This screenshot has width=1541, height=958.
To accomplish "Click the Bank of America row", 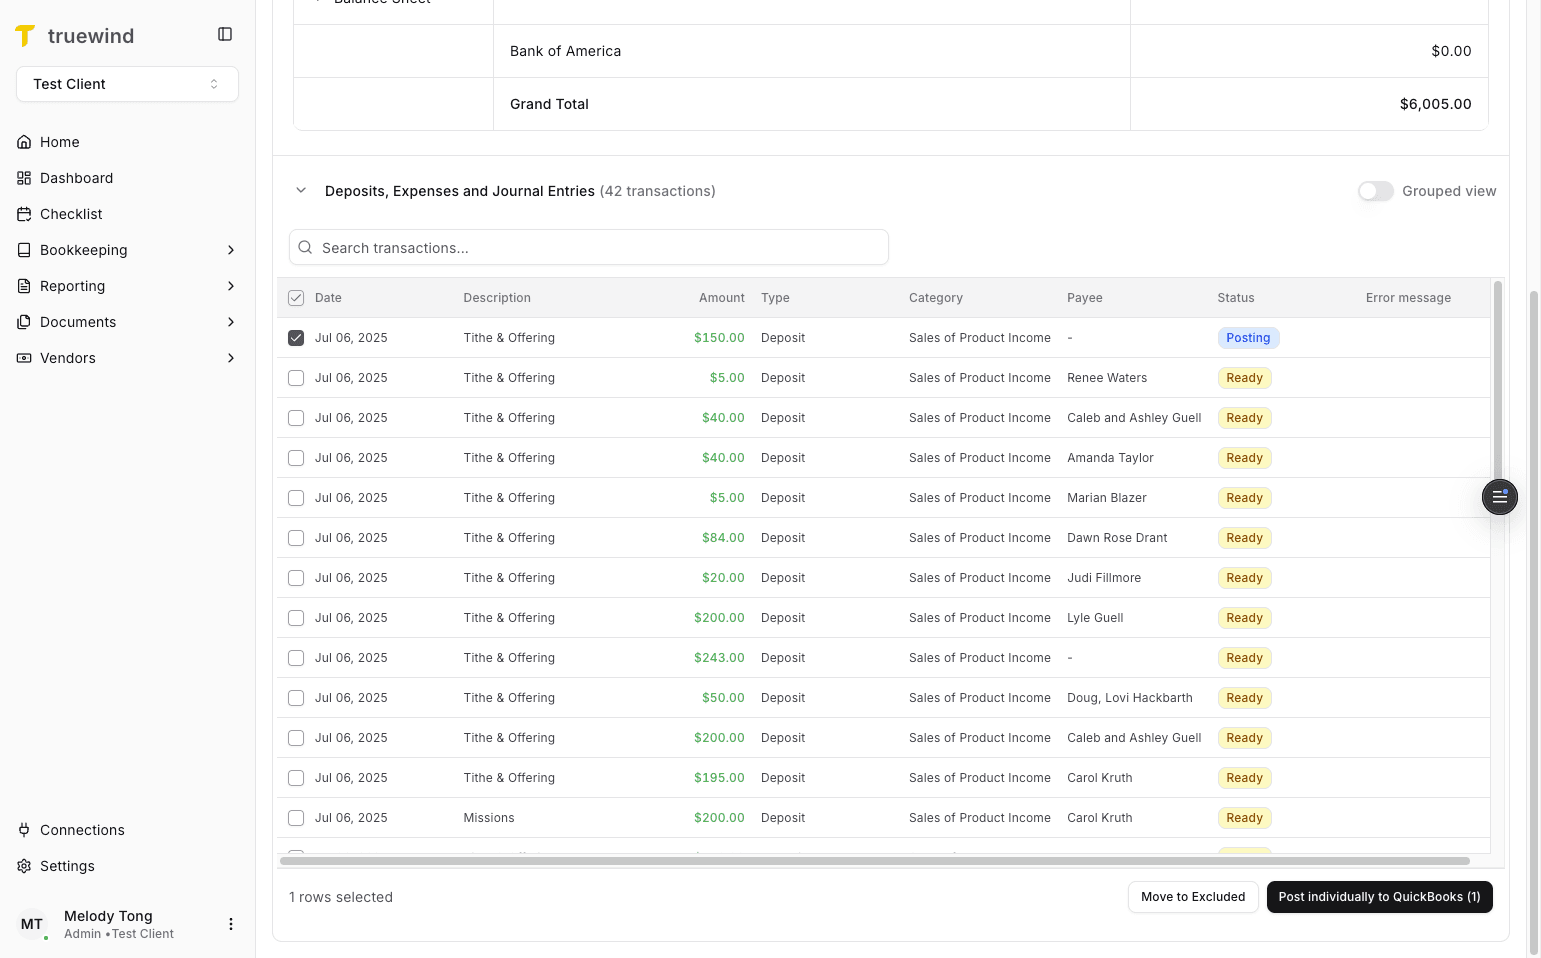I will click(890, 51).
